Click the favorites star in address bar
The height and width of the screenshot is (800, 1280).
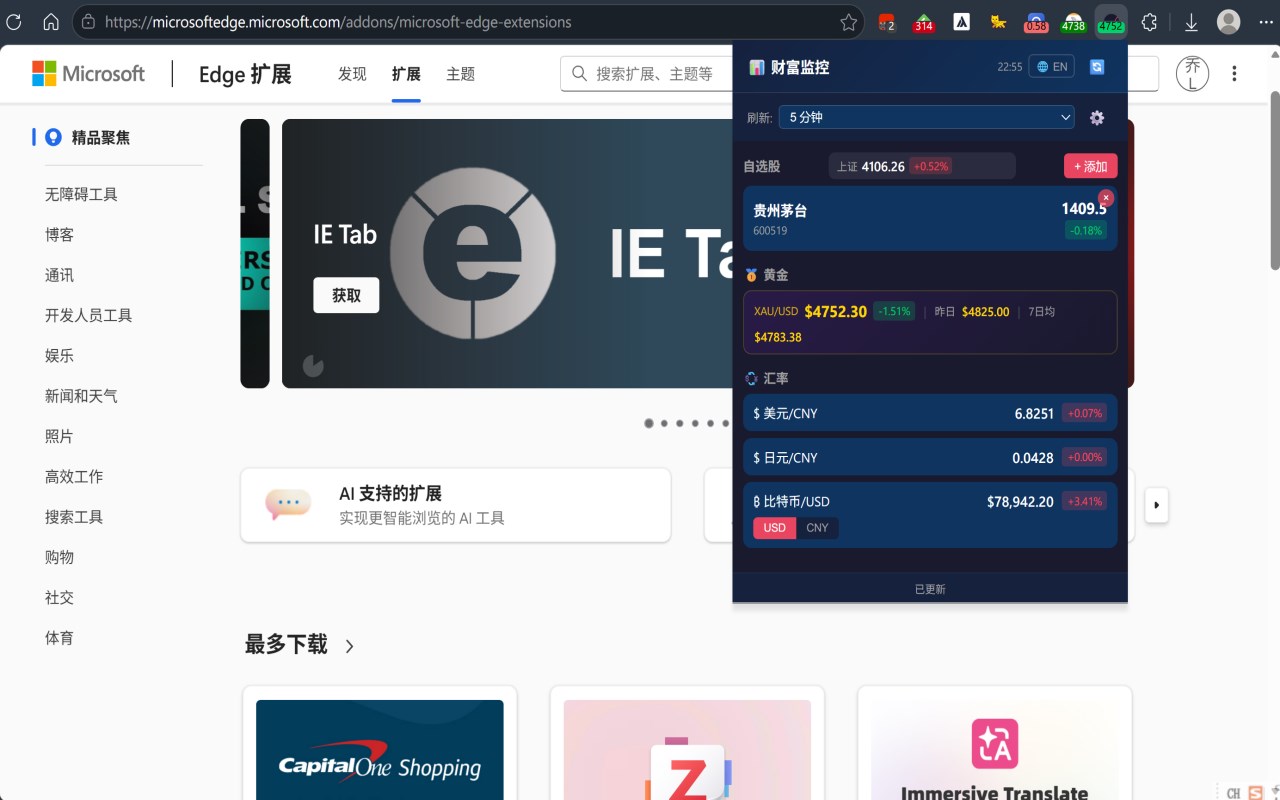click(x=849, y=22)
